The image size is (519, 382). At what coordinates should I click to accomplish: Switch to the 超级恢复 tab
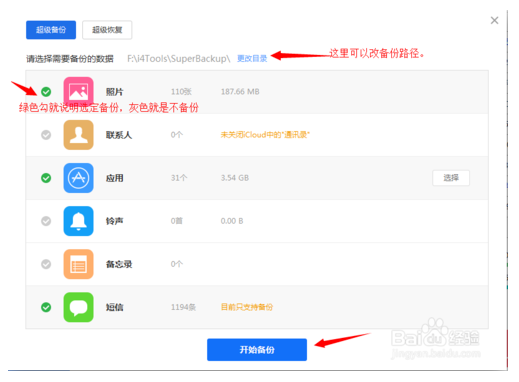(x=107, y=30)
